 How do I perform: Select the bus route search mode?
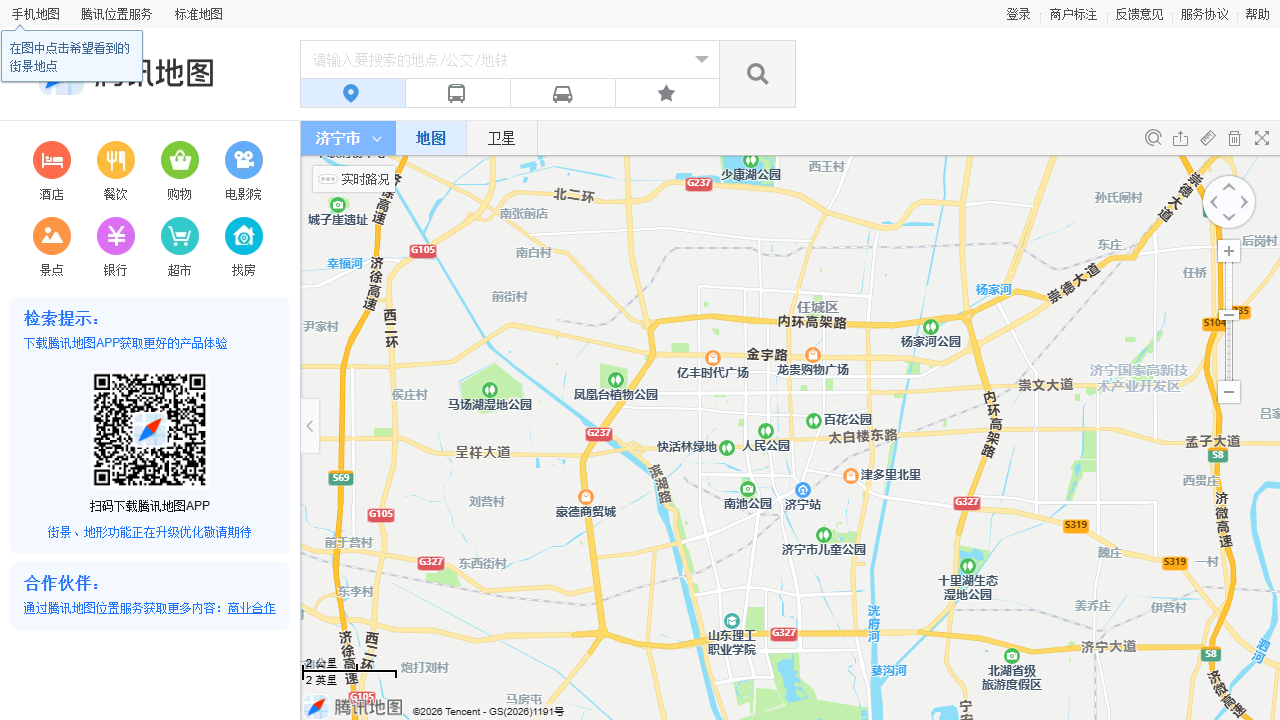pos(457,93)
